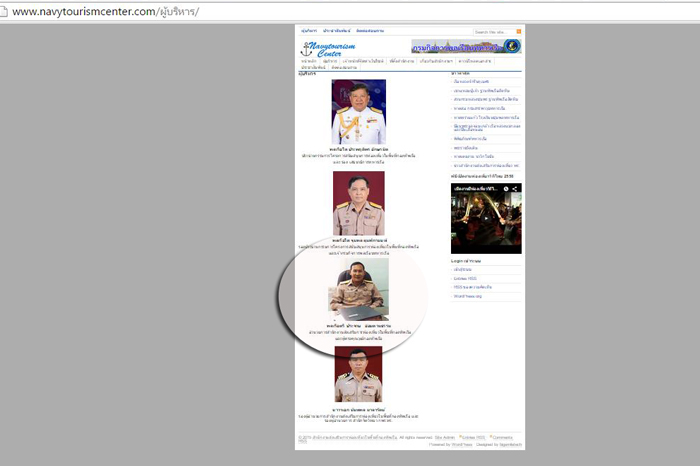700x466 pixels.
Task: Open the first navigation menu tab
Action: point(309,61)
